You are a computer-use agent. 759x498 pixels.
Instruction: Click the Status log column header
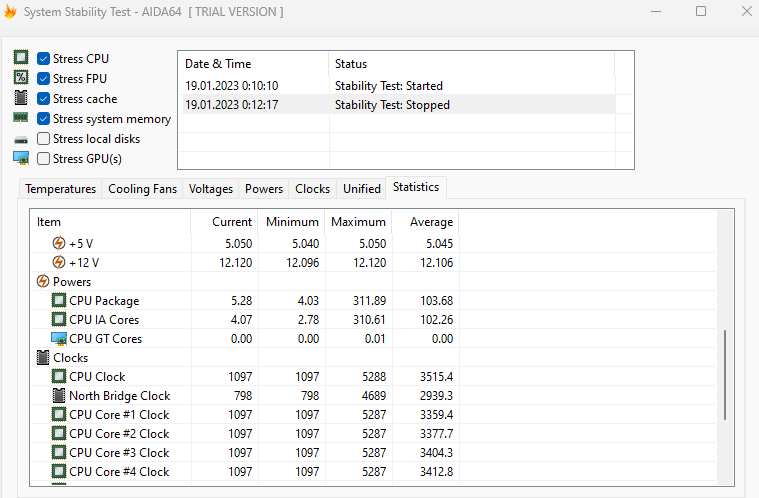tap(472, 64)
